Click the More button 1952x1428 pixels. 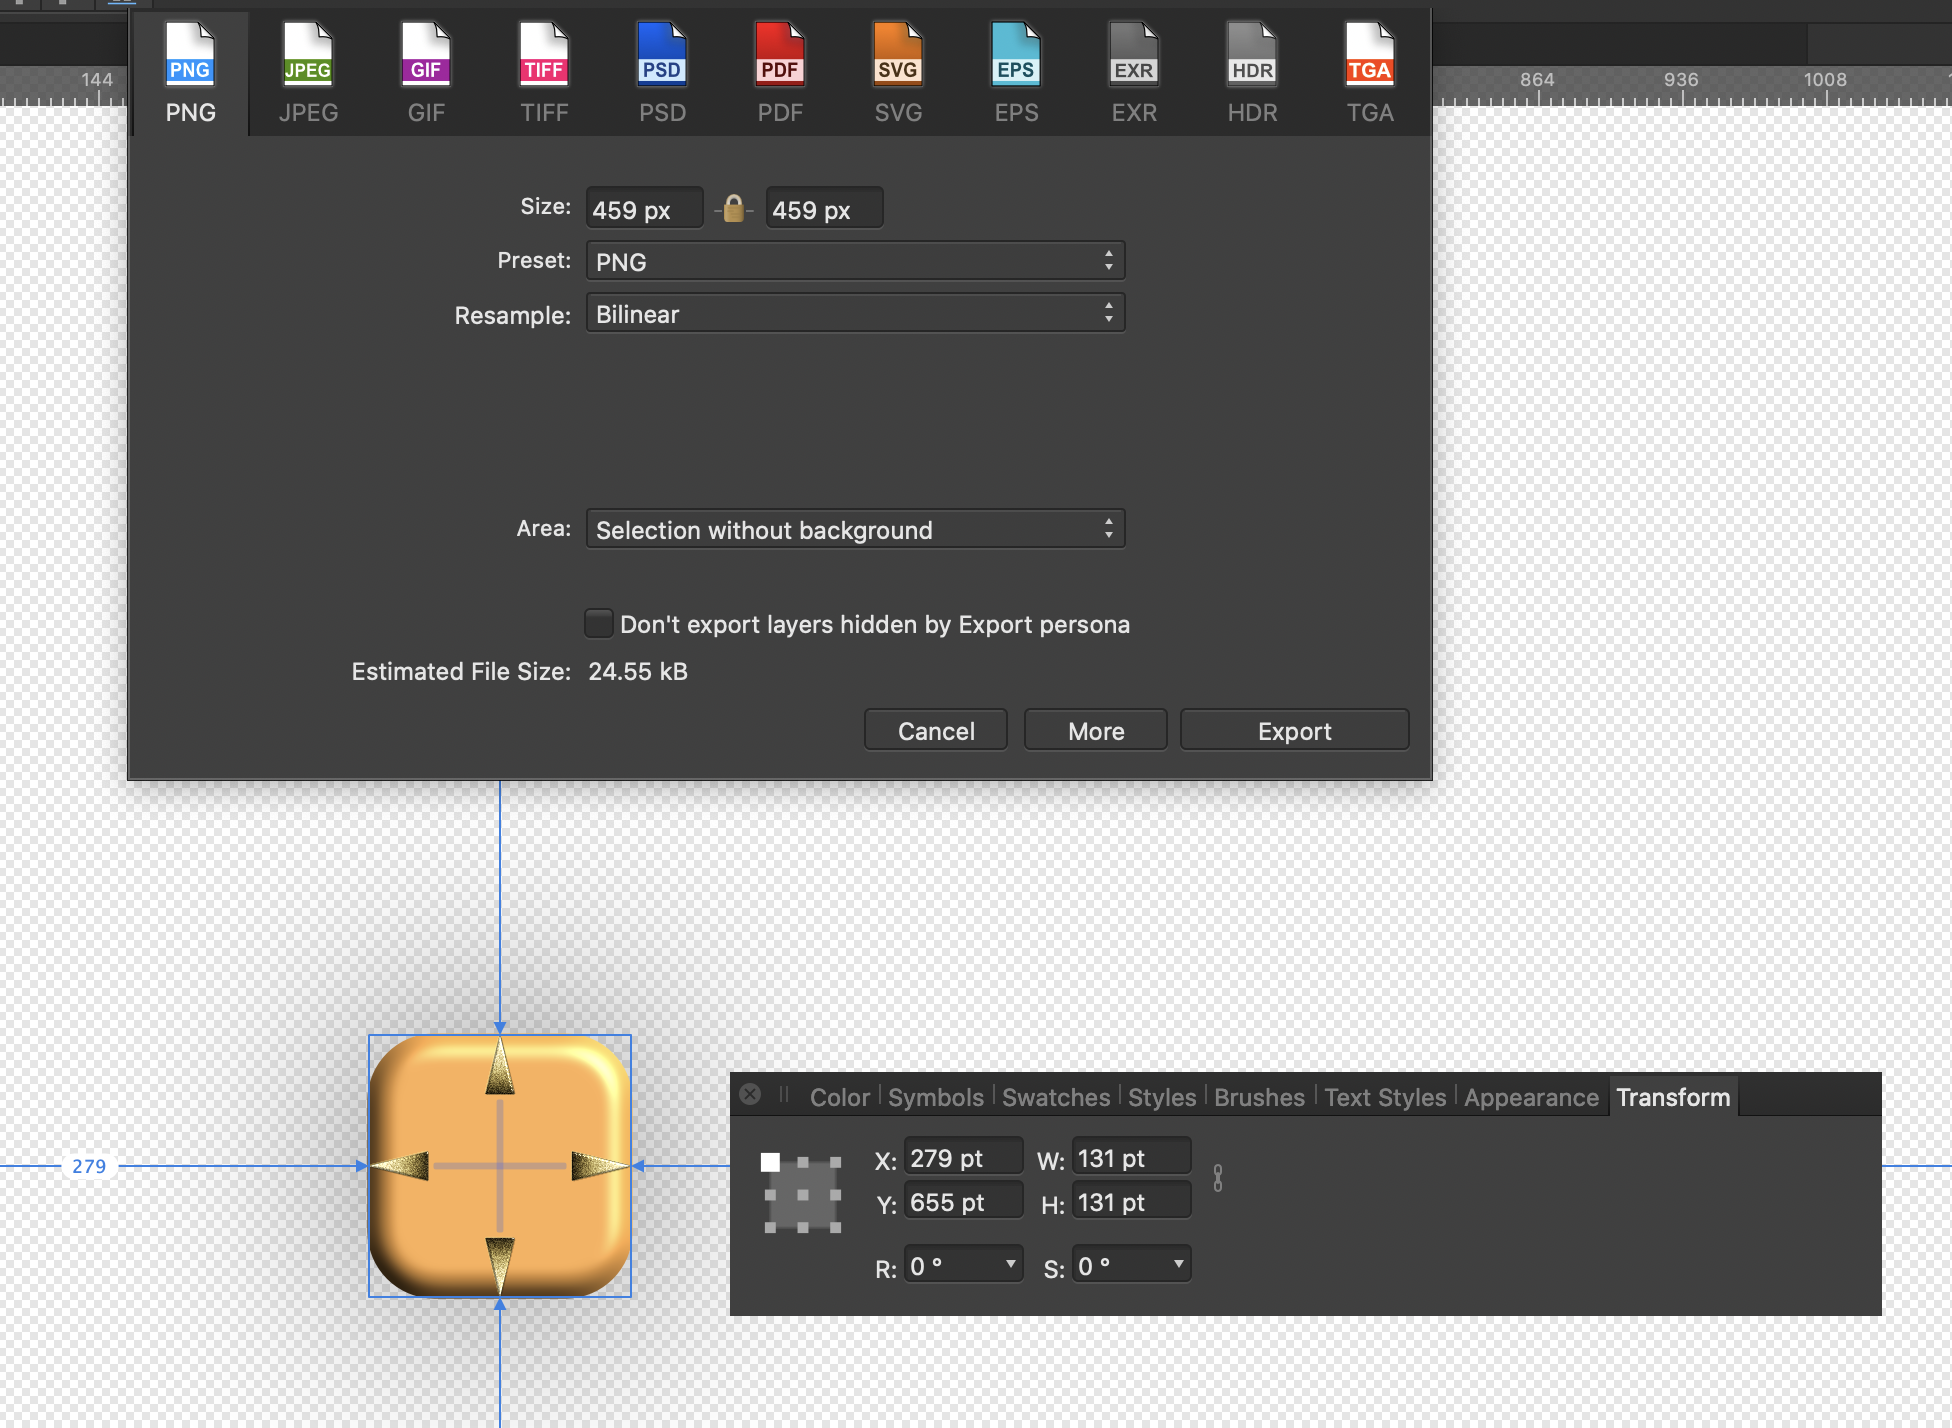(1095, 729)
